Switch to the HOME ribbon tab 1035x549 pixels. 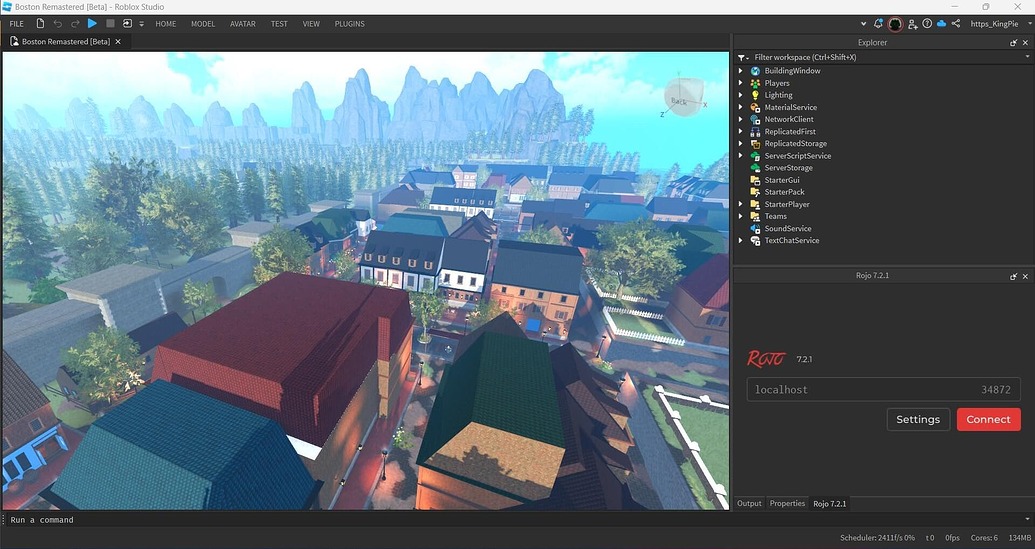[x=166, y=24]
